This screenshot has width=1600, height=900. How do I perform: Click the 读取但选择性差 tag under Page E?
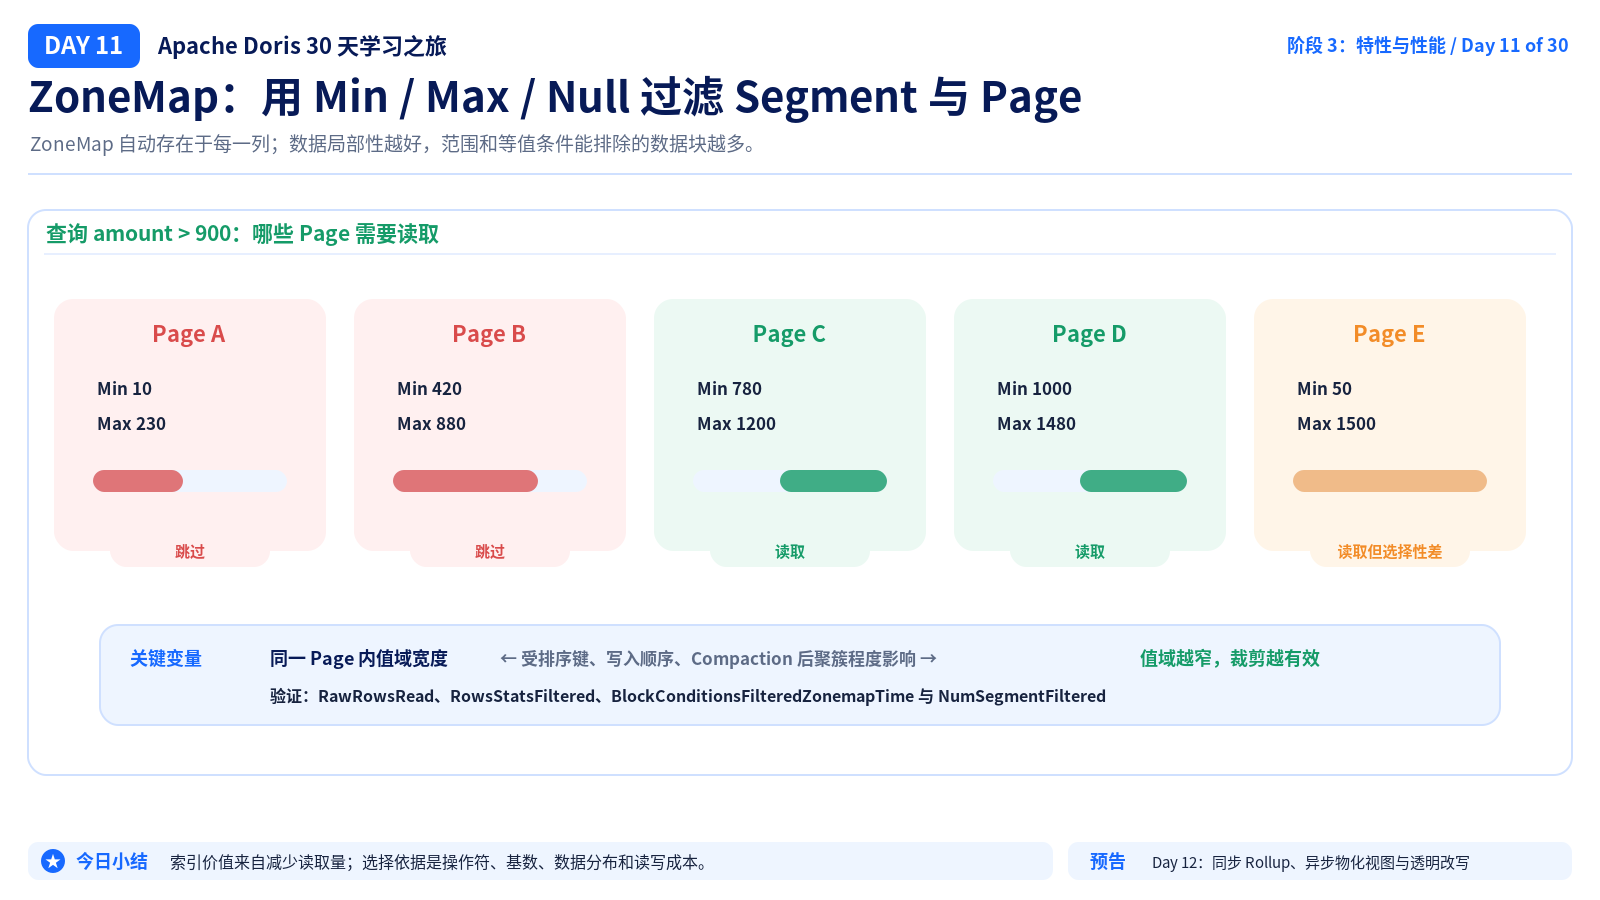coord(1390,552)
